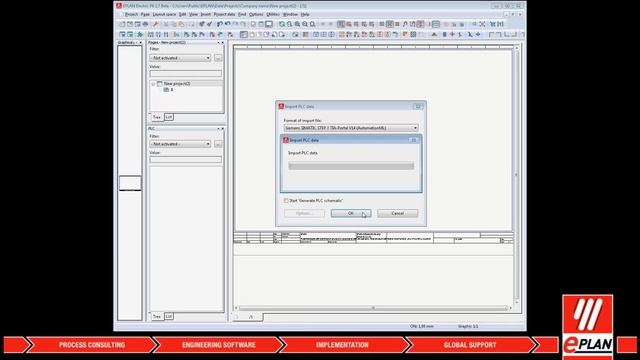
Task: Open the Help menu
Action: tap(305, 14)
